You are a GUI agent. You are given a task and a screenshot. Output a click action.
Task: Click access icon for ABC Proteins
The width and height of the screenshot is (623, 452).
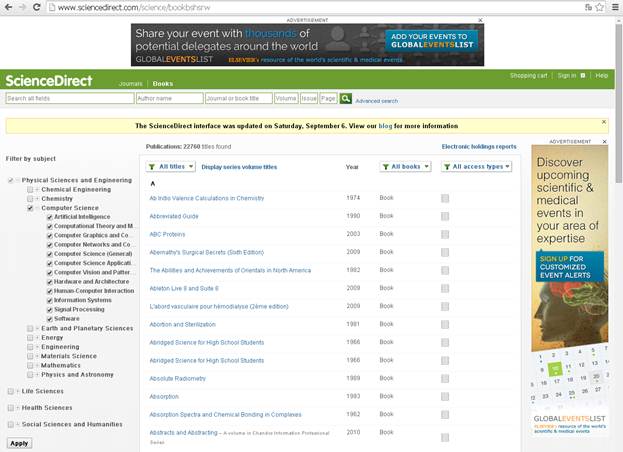[445, 234]
